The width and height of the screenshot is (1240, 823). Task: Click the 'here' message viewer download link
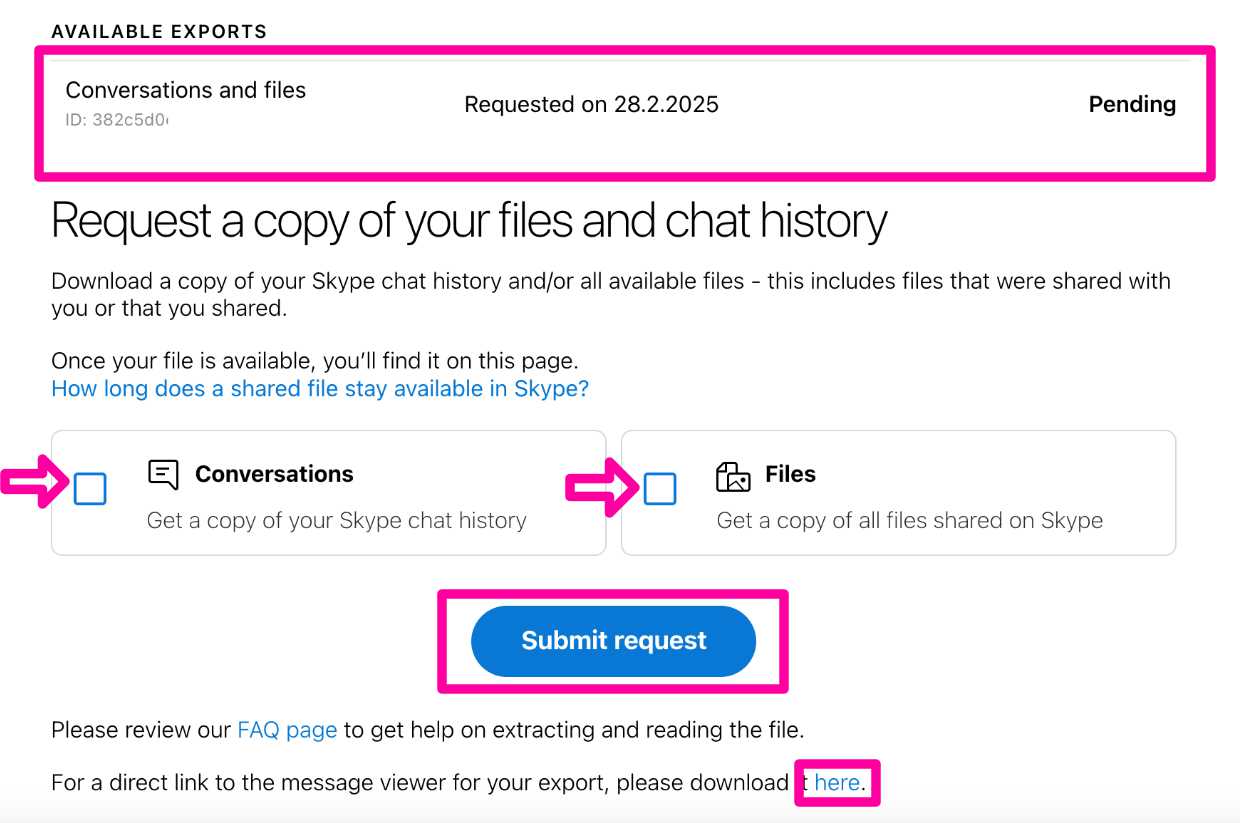pyautogui.click(x=837, y=782)
